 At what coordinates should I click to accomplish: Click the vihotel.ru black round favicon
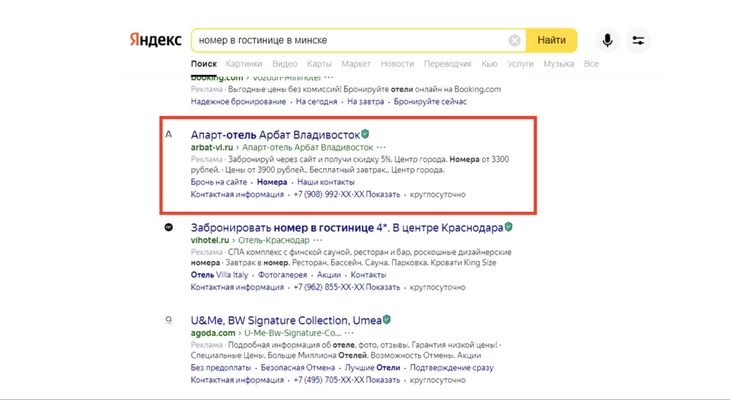(169, 227)
